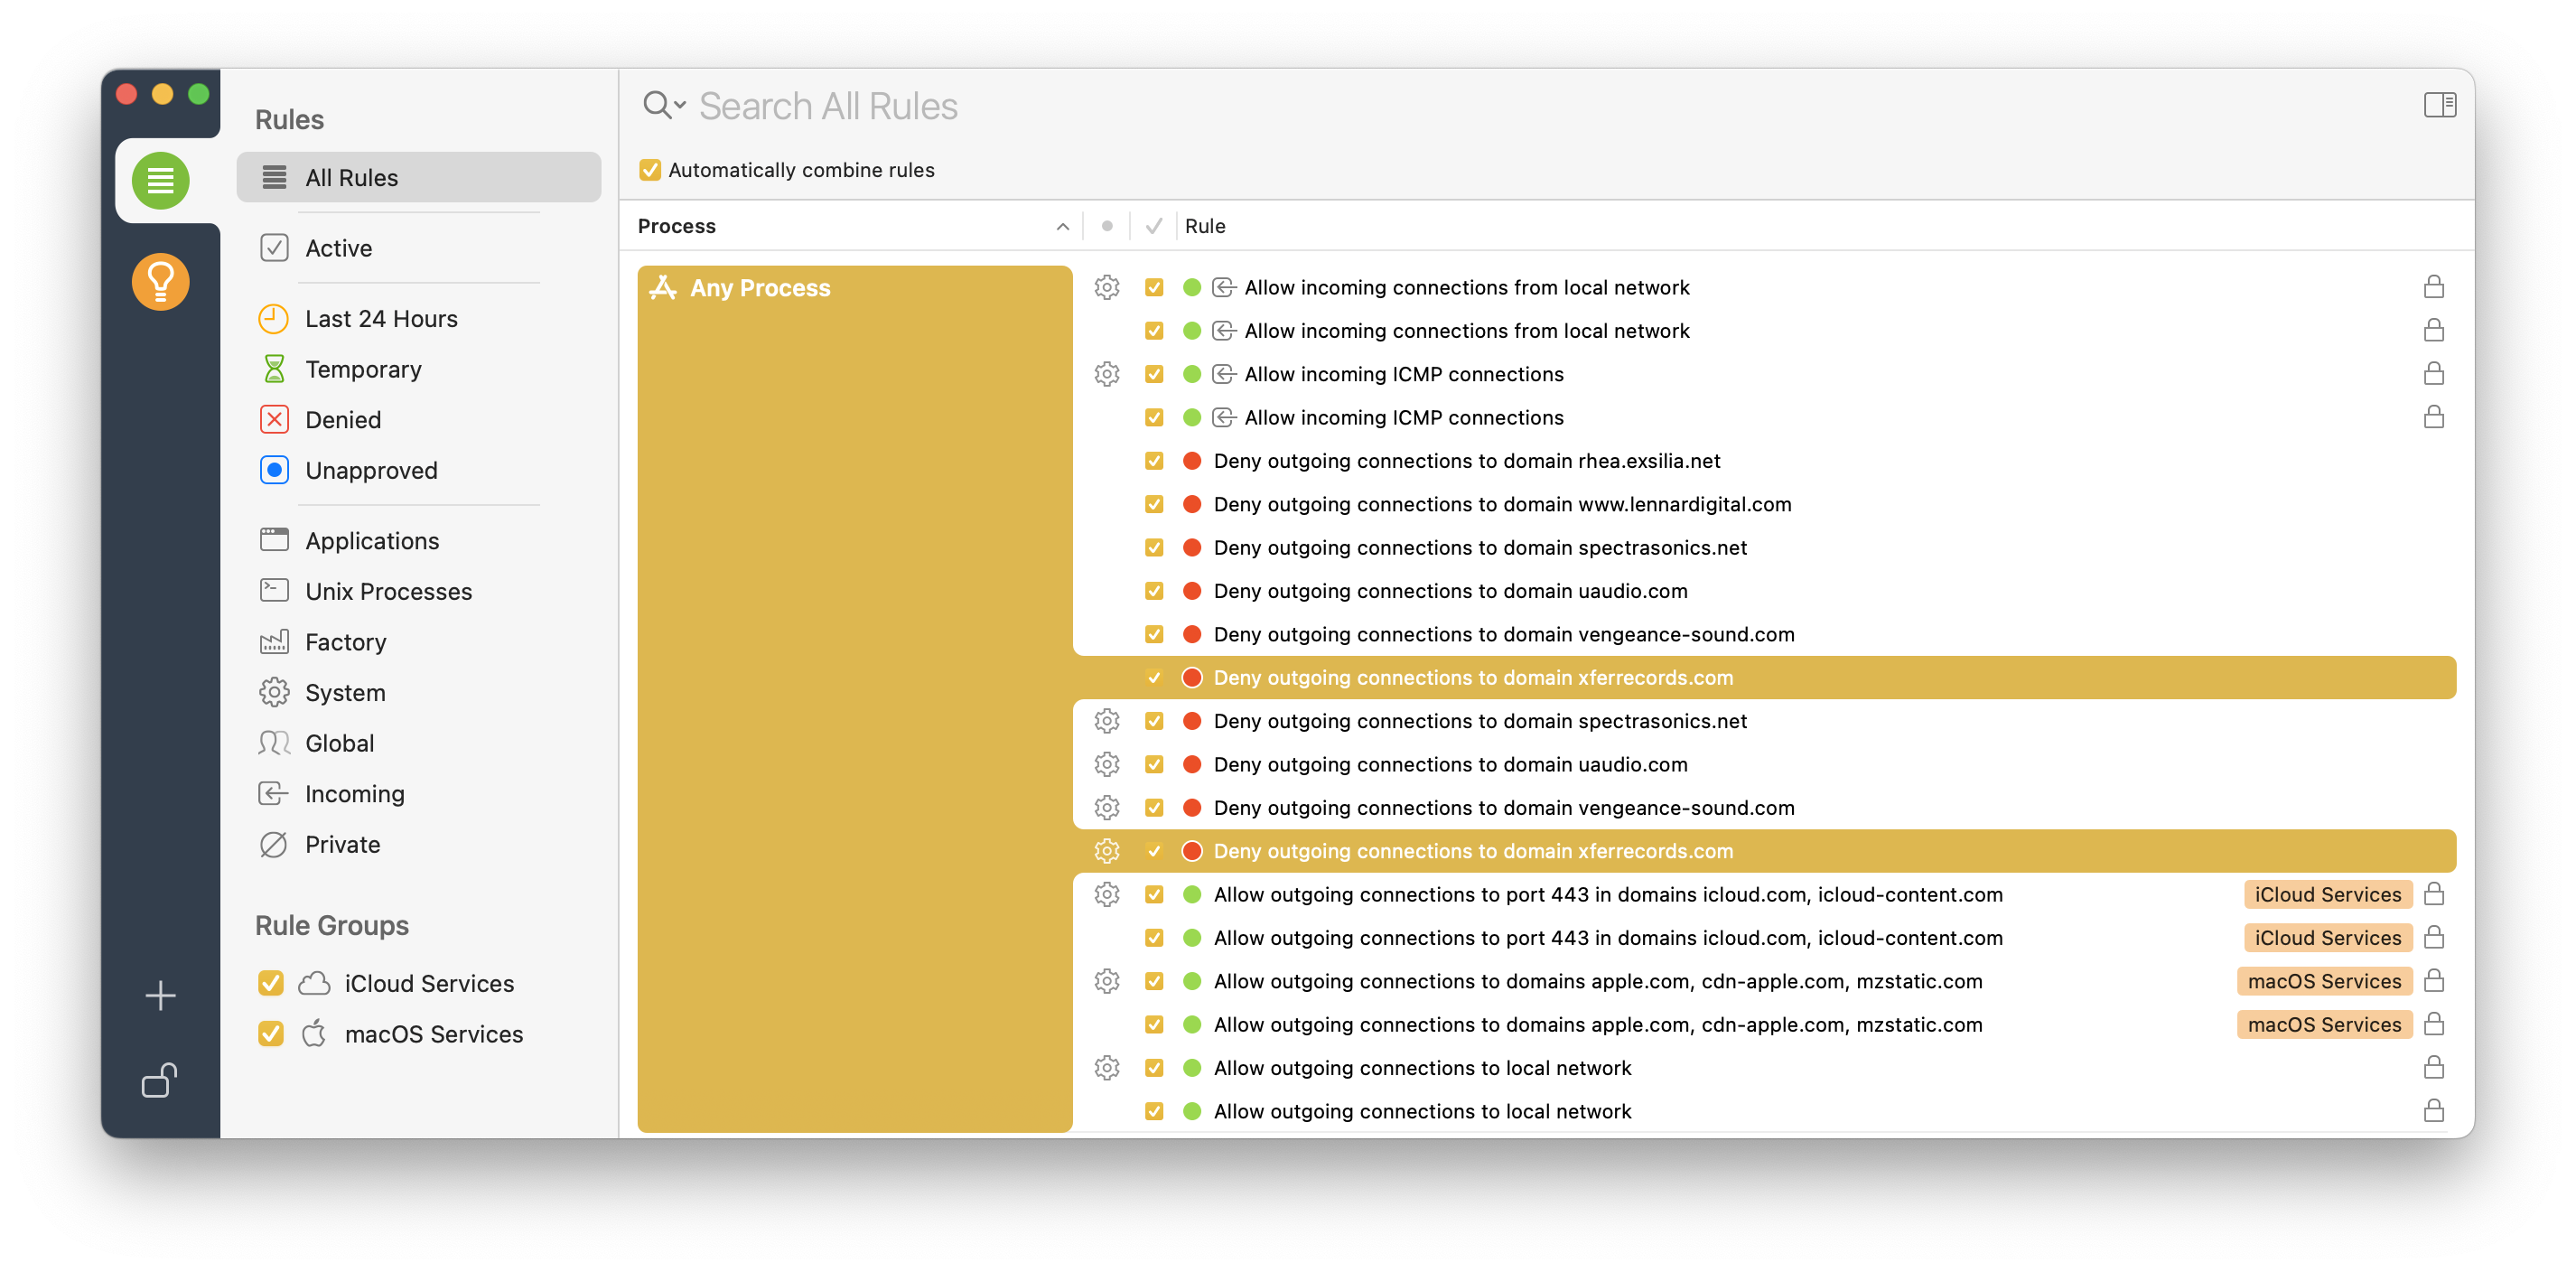Select the Any Process entry
This screenshot has height=1272, width=2576.
(760, 288)
